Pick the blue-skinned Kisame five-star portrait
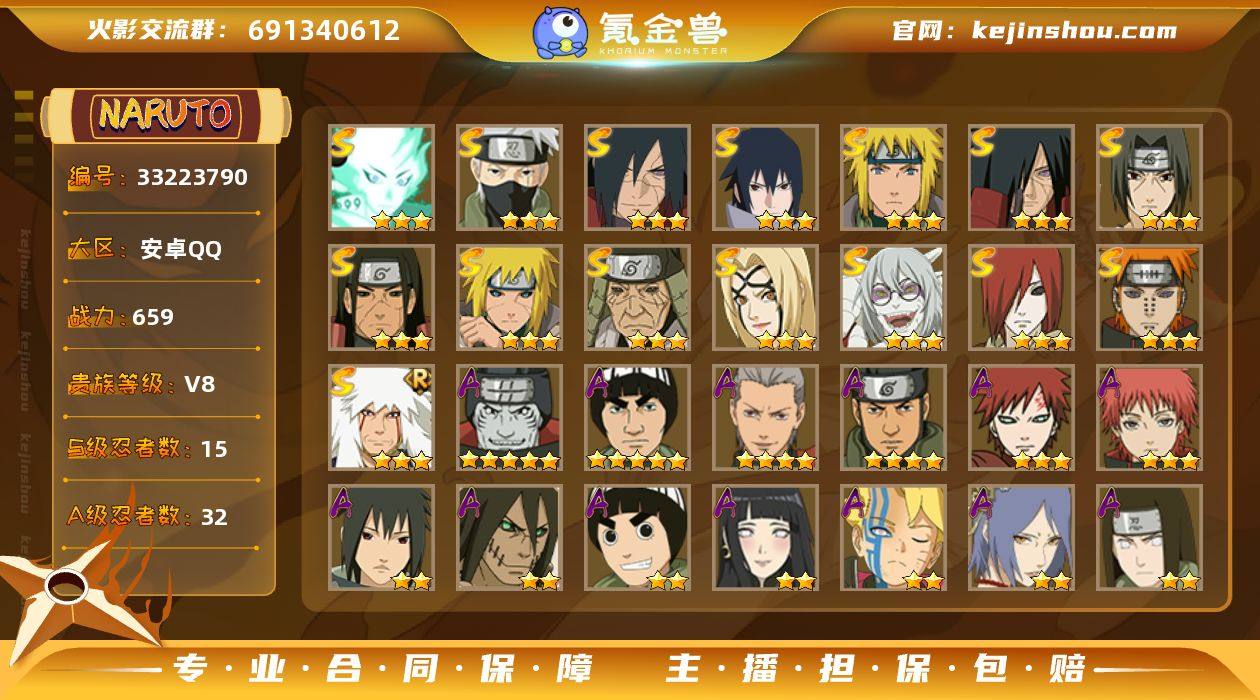 (x=510, y=418)
